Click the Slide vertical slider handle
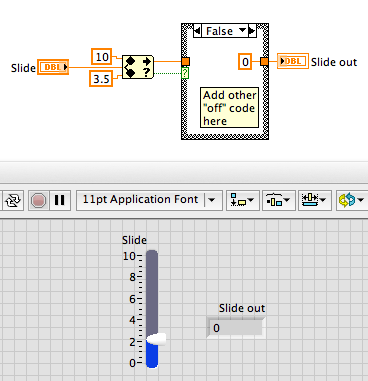The image size is (368, 381). [156, 339]
